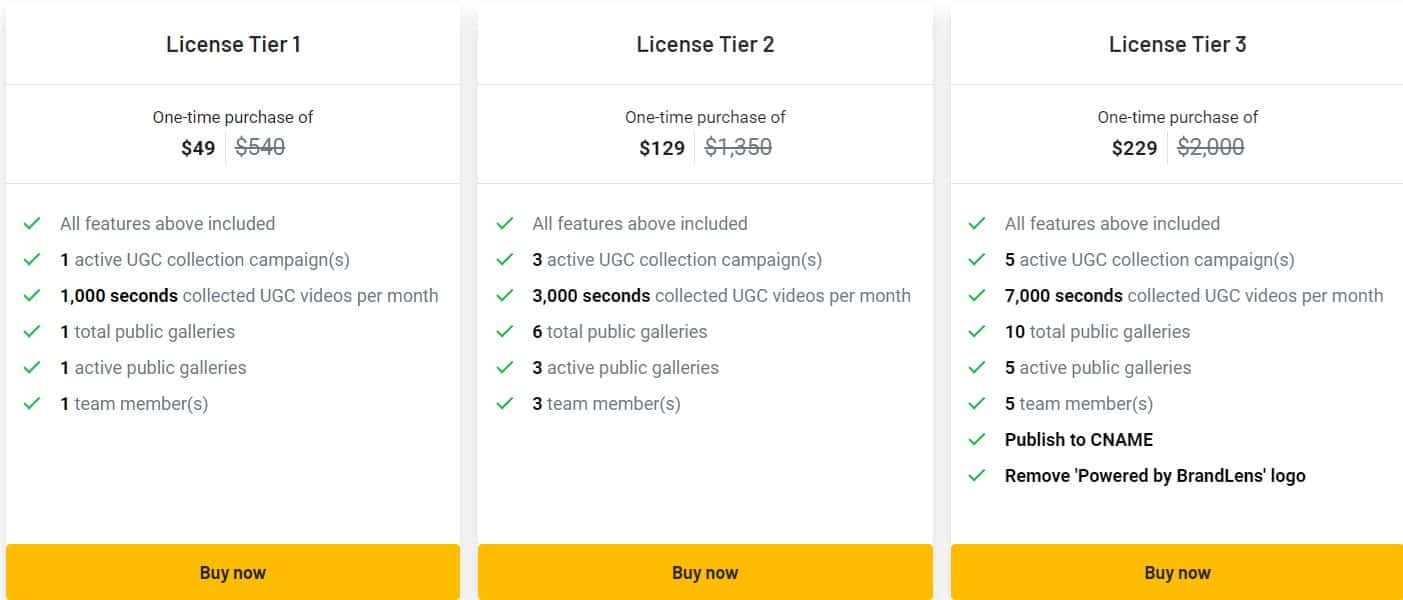Click 'Buy now' under License Tier 2
Viewport: 1403px width, 600px height.
click(705, 572)
